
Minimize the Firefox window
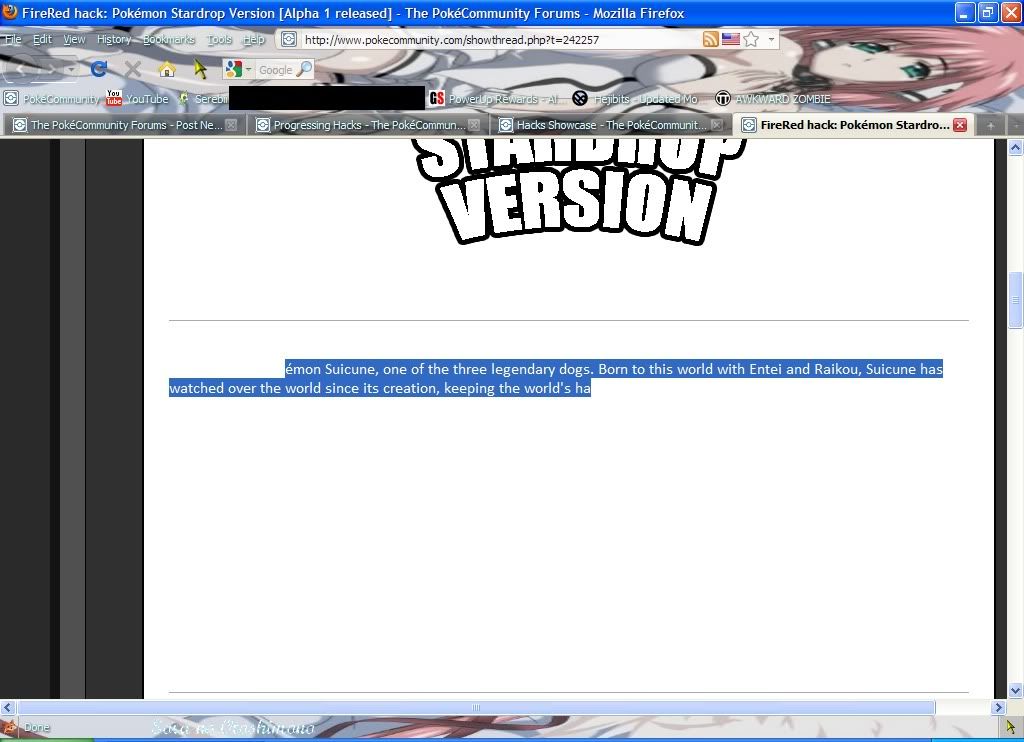(965, 12)
